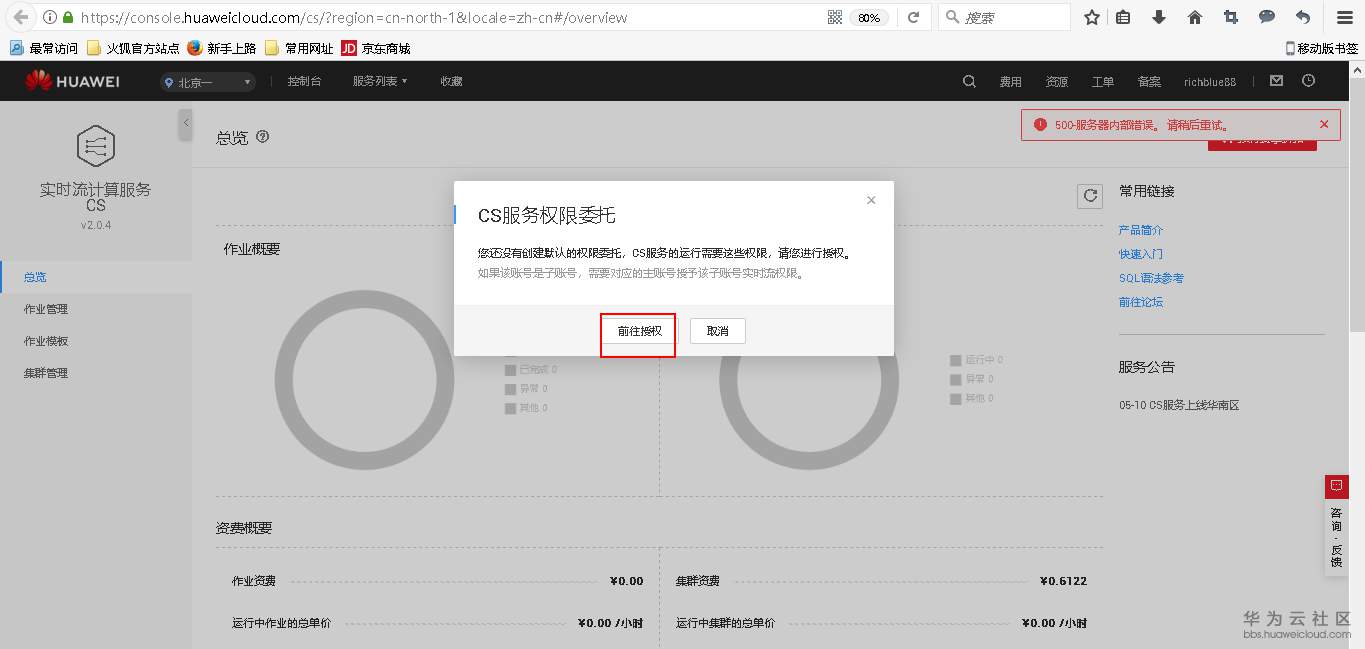Click the Huawei logo
Image resolution: width=1365 pixels, height=649 pixels.
point(71,81)
